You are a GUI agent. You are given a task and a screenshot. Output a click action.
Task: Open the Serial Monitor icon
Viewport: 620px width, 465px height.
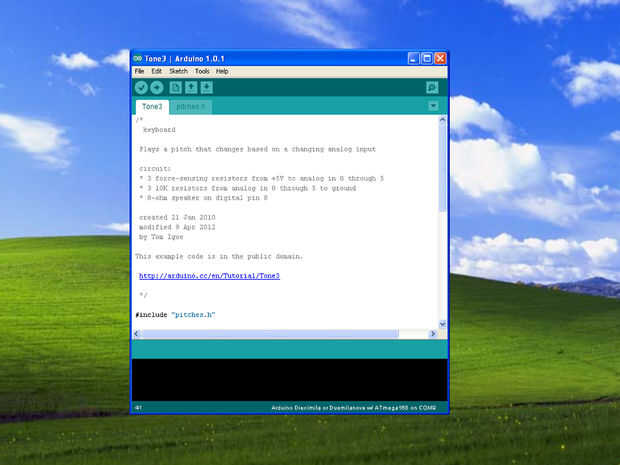click(x=432, y=87)
